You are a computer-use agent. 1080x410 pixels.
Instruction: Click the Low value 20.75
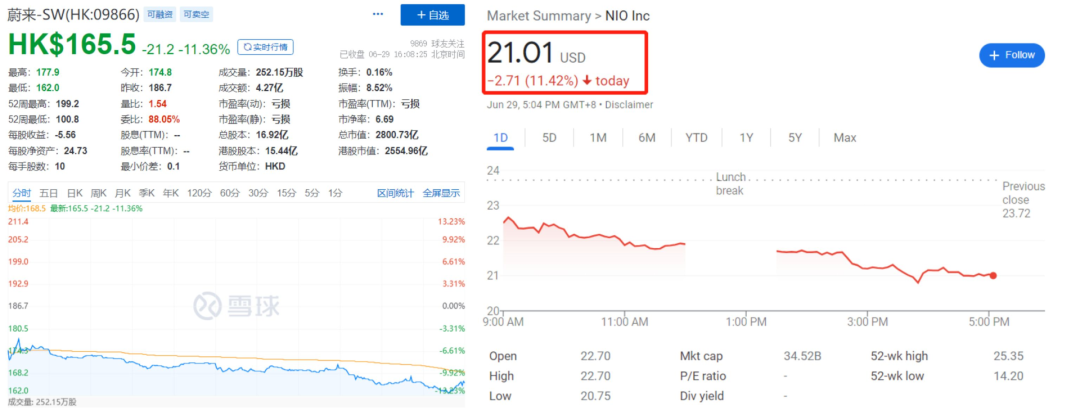coord(594,396)
